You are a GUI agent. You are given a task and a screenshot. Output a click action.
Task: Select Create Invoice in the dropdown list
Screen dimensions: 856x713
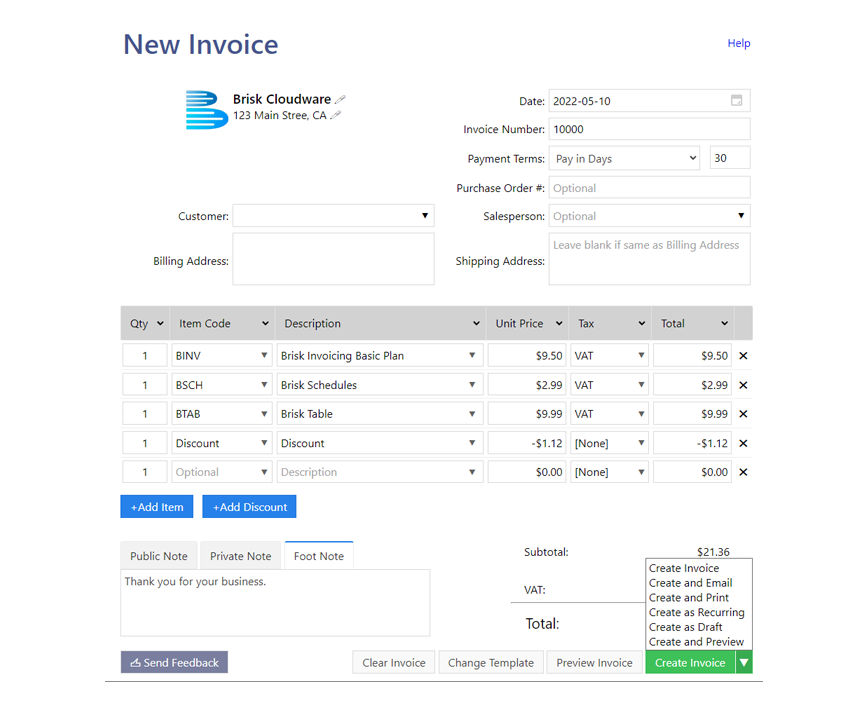pos(684,568)
